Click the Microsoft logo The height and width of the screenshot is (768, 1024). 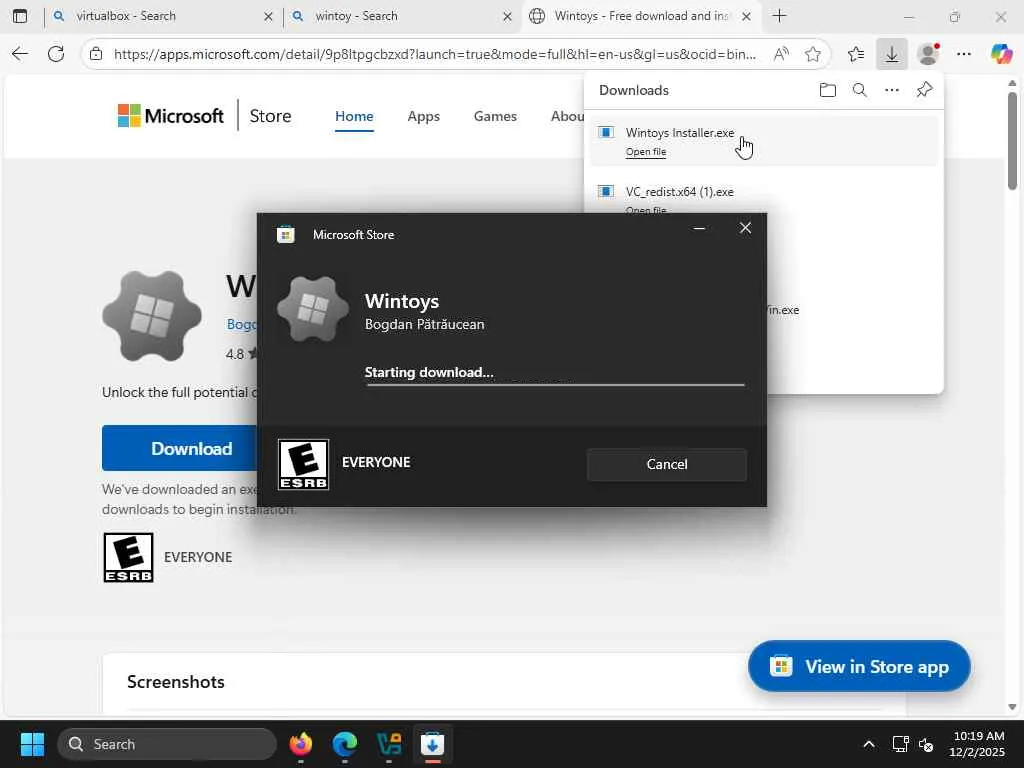pos(170,116)
